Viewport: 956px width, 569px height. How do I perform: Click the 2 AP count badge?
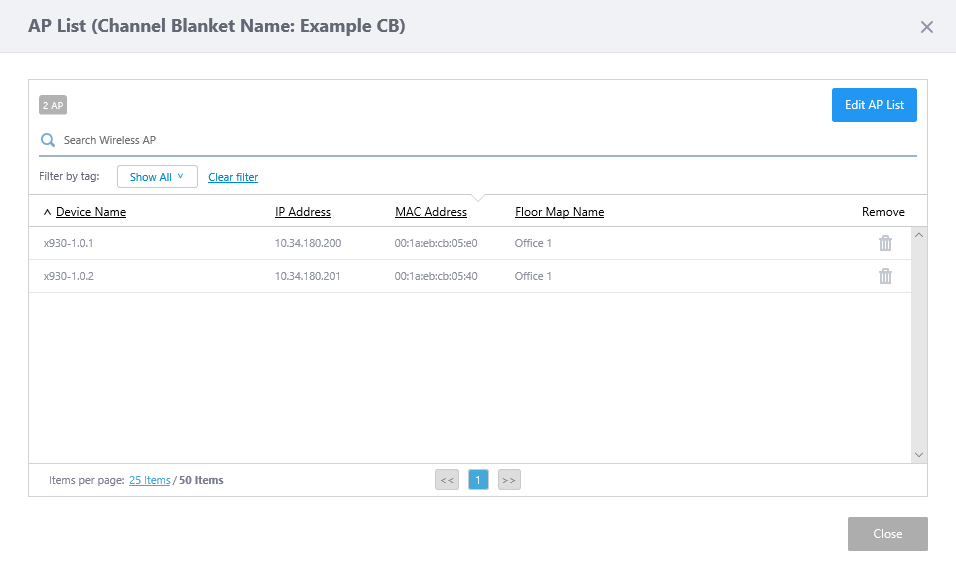53,105
